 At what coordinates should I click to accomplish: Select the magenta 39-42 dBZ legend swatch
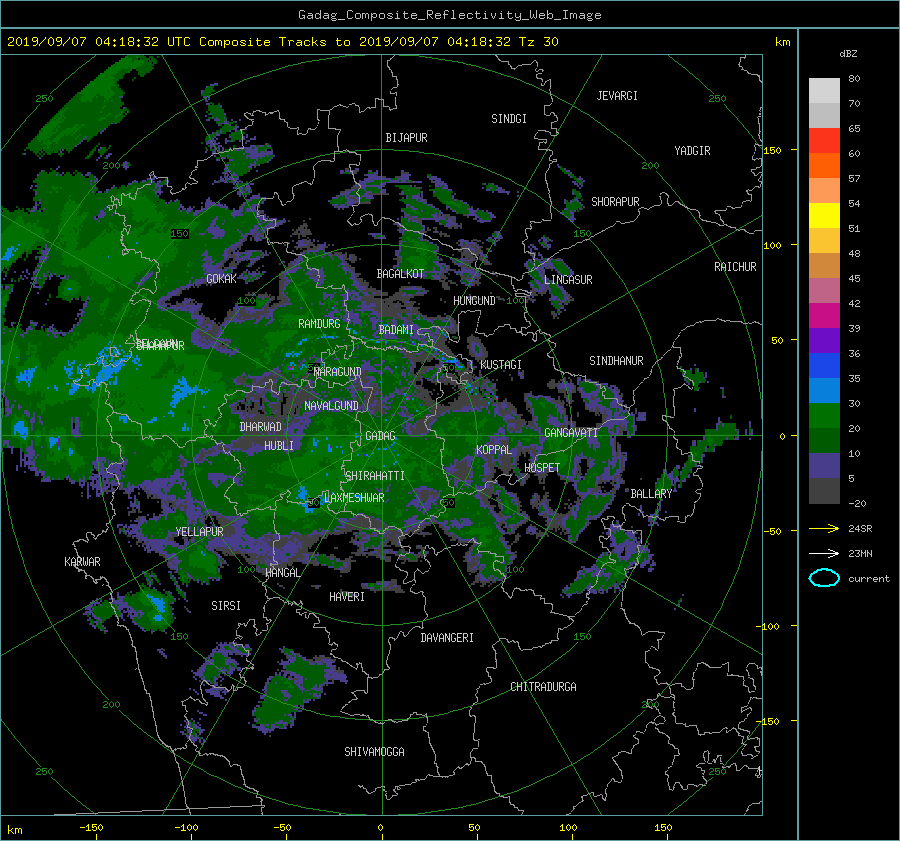tap(824, 316)
